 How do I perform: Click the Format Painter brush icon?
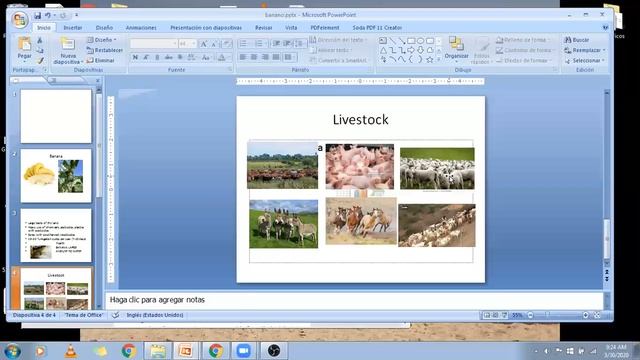click(x=40, y=60)
